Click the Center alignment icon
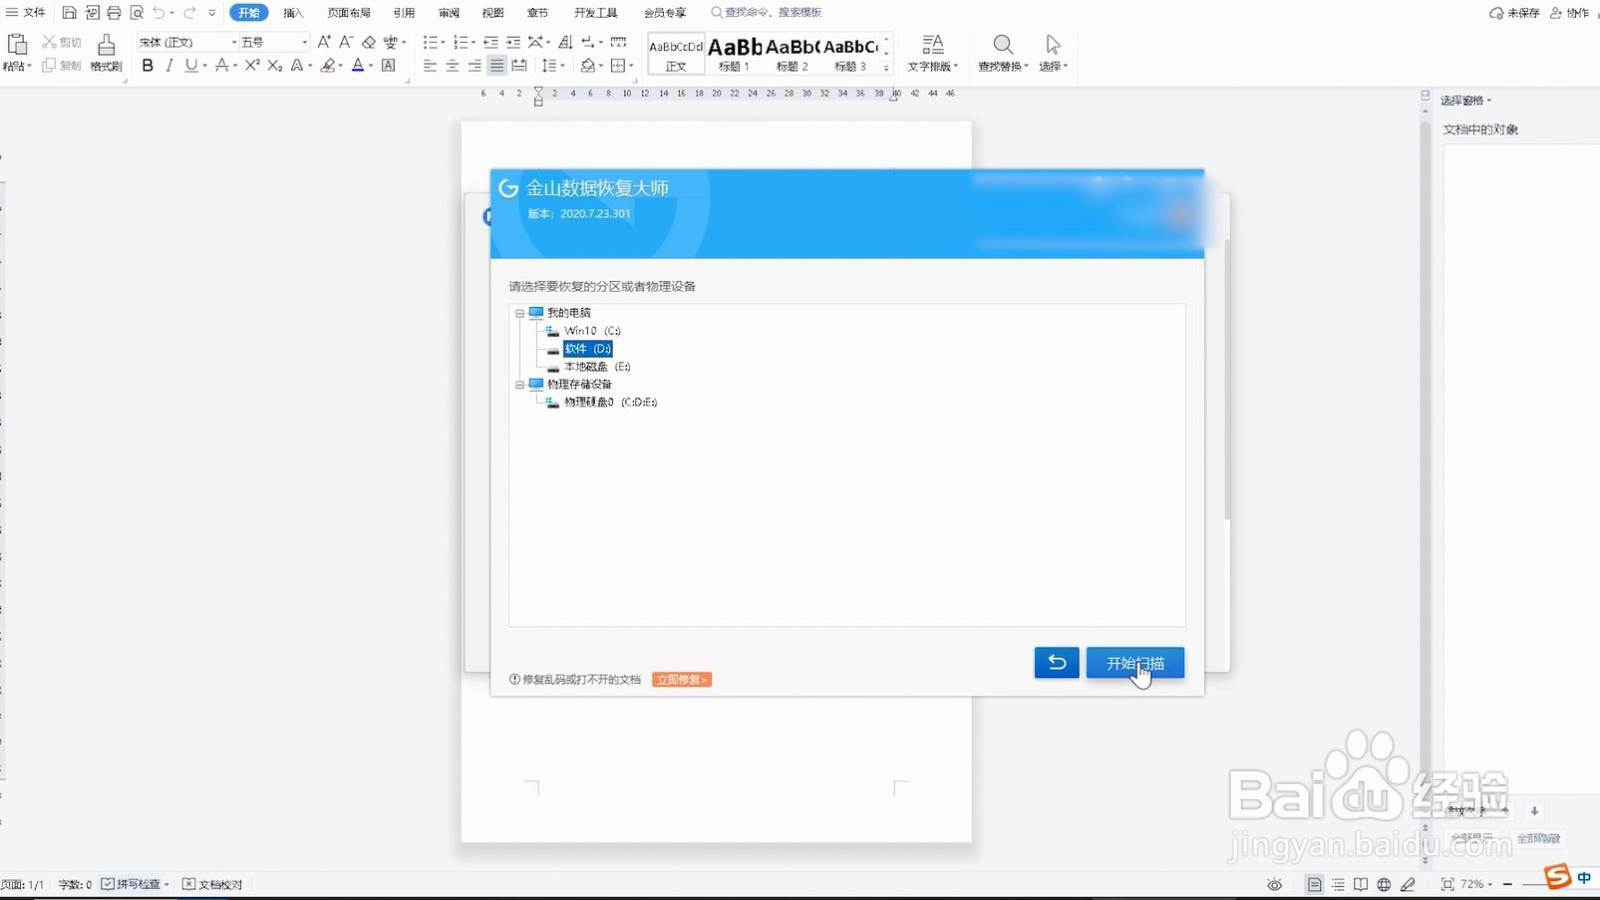 [452, 65]
